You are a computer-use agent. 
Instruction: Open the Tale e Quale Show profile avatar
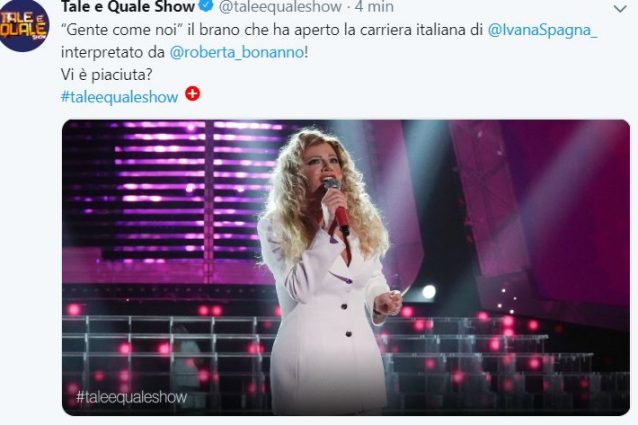(x=24, y=25)
